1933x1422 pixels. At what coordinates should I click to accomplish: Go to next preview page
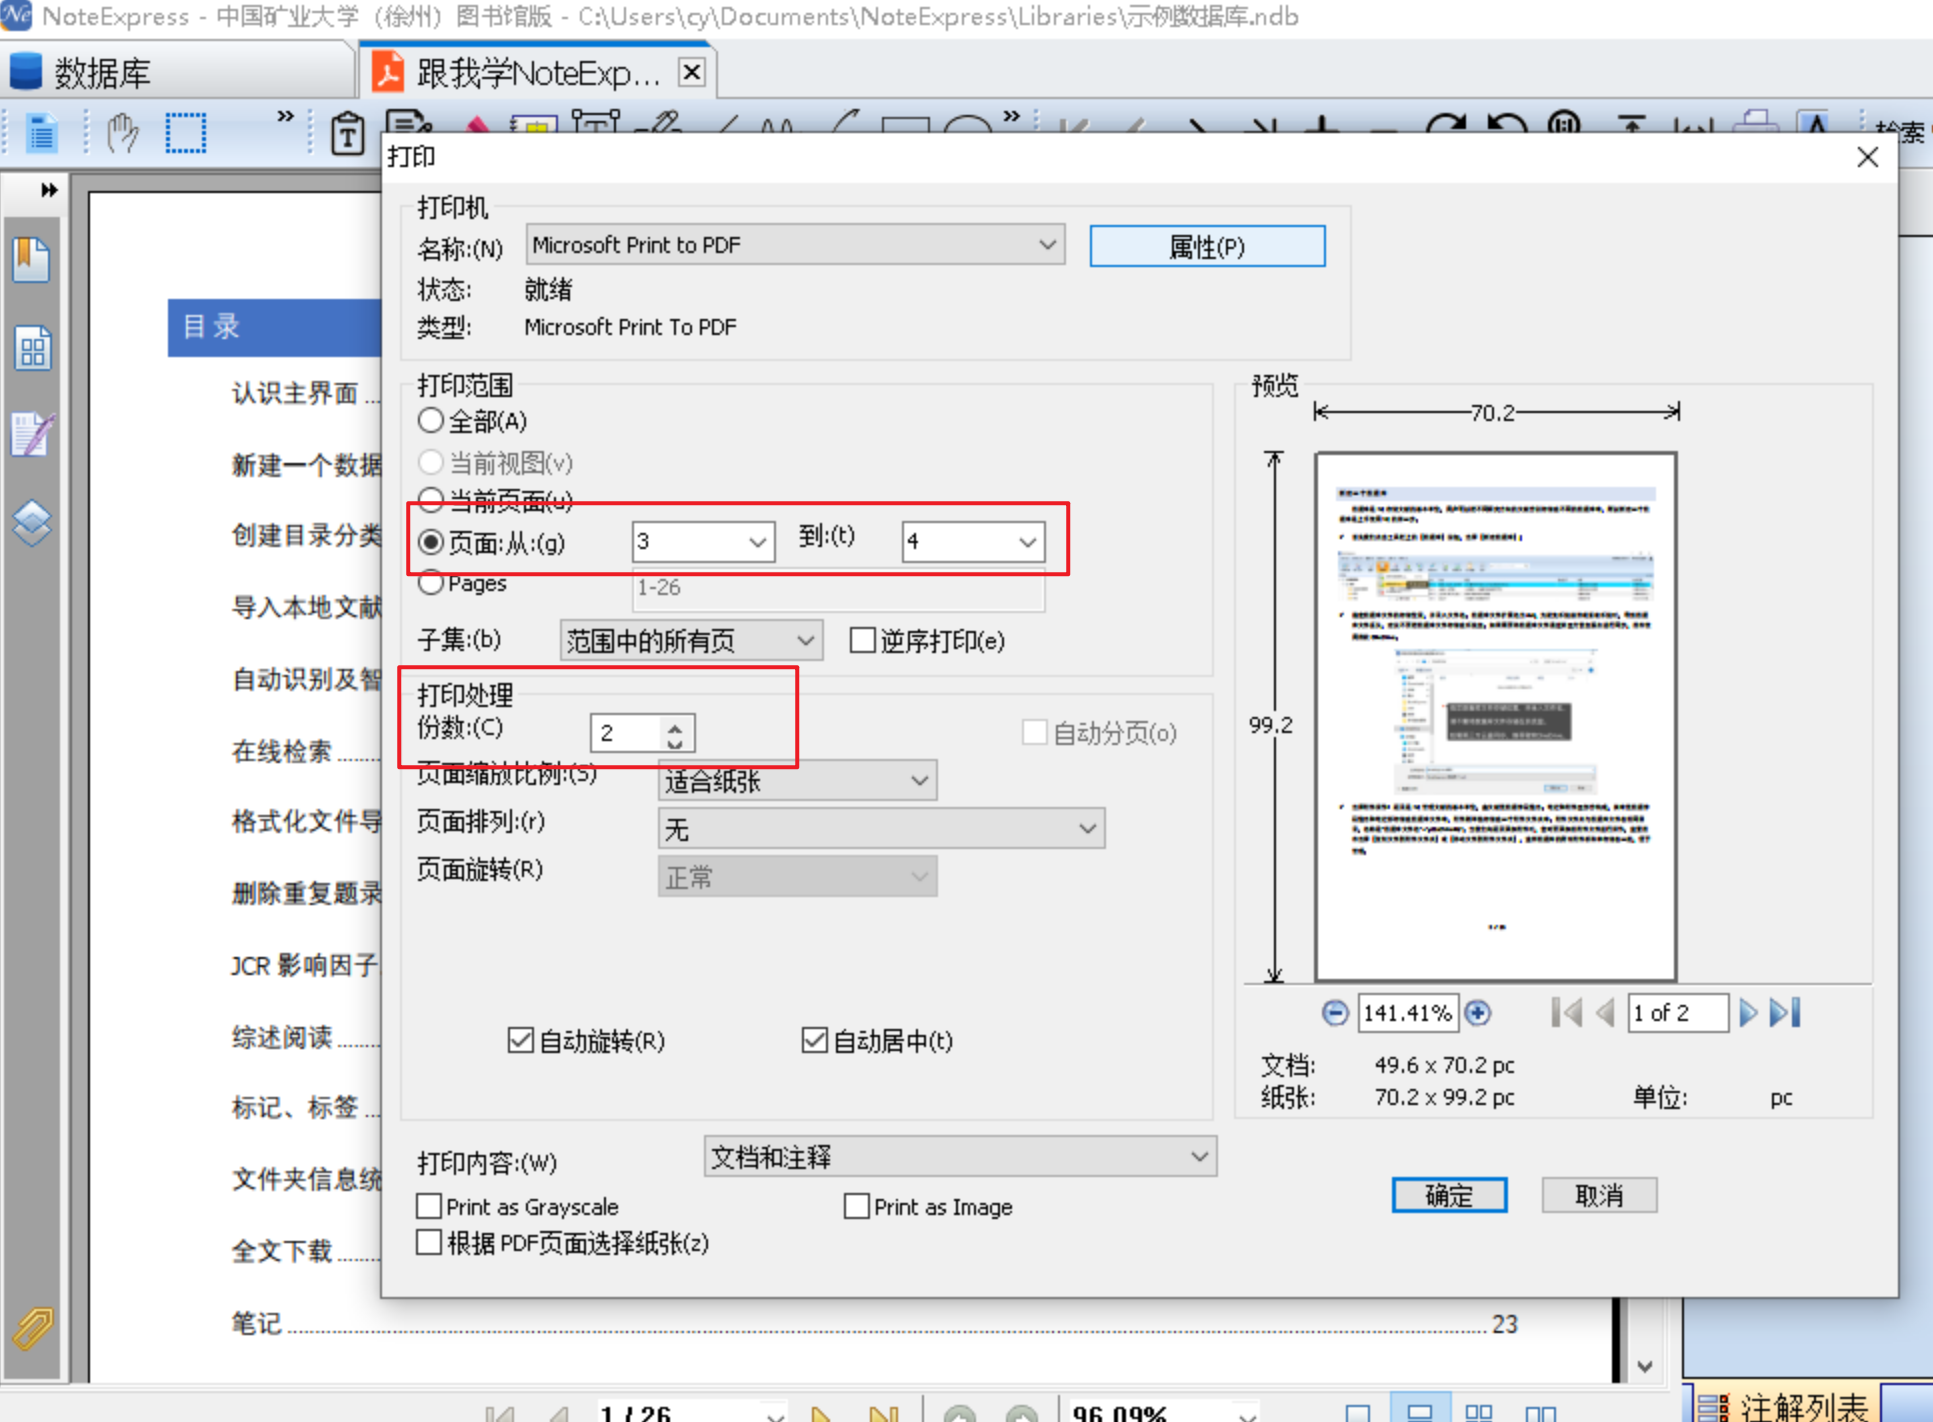(x=1747, y=1013)
